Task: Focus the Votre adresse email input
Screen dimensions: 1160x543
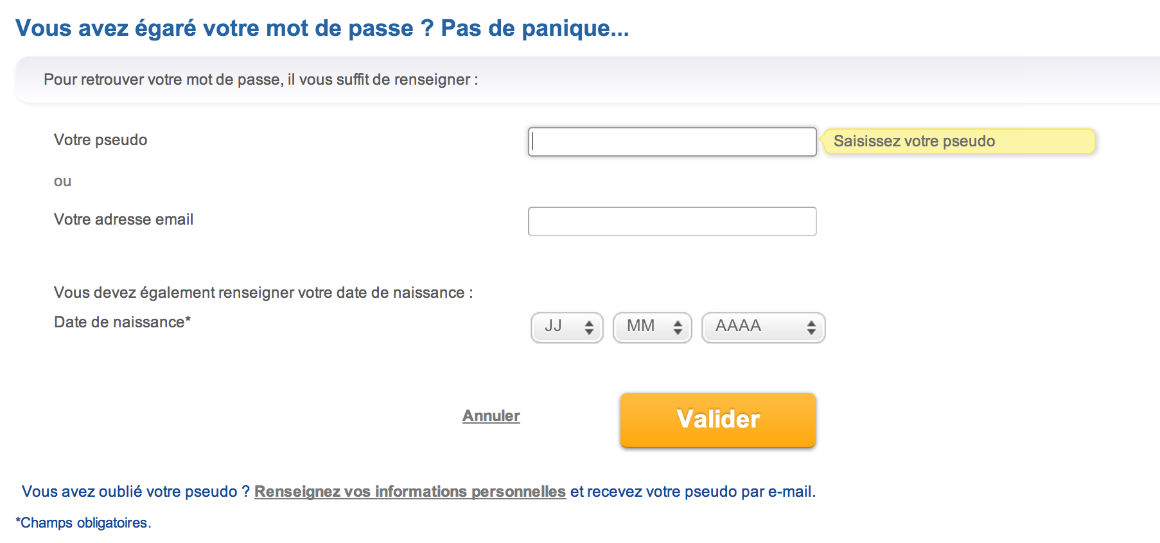Action: (x=672, y=221)
